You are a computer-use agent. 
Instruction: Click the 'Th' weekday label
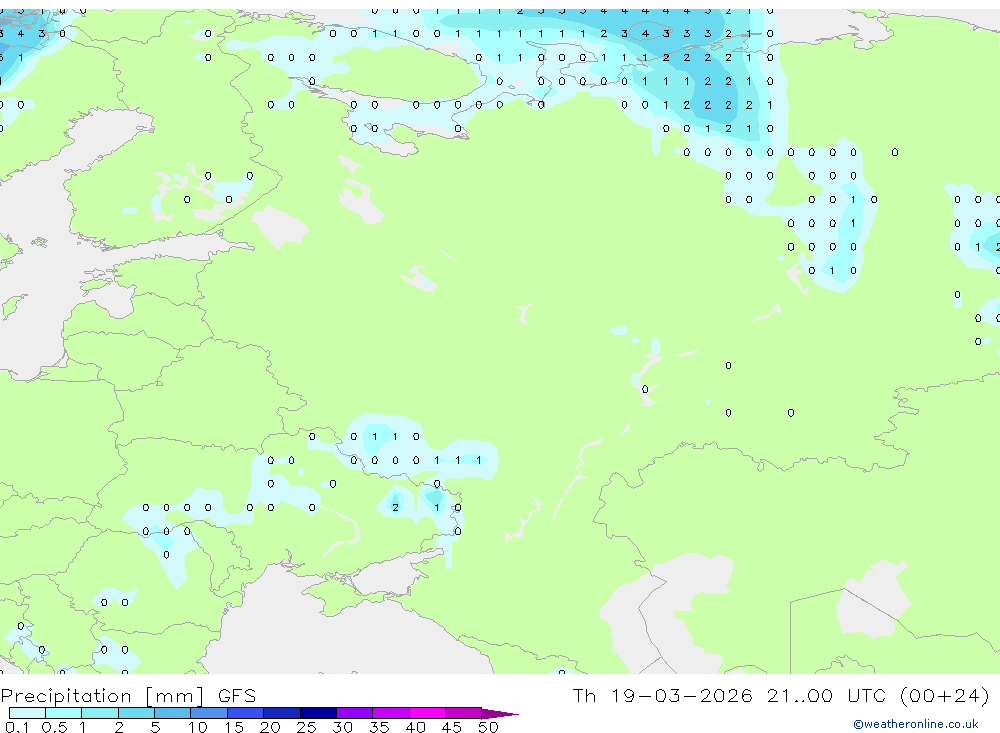click(x=584, y=695)
